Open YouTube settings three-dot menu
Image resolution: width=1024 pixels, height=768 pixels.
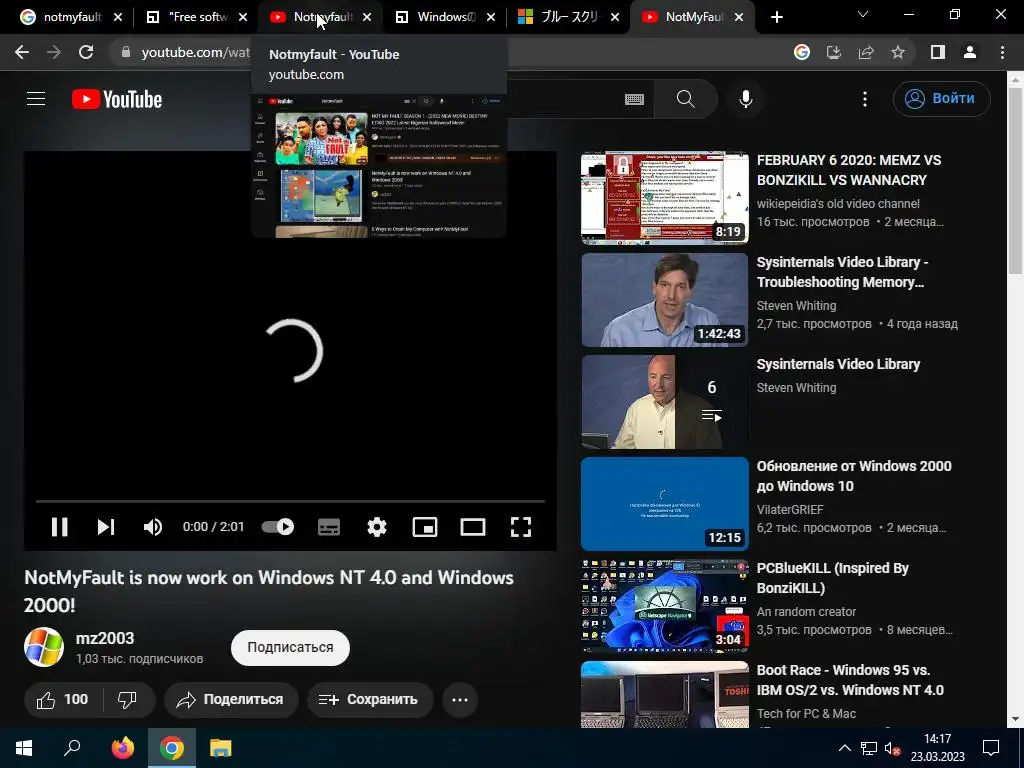click(865, 99)
